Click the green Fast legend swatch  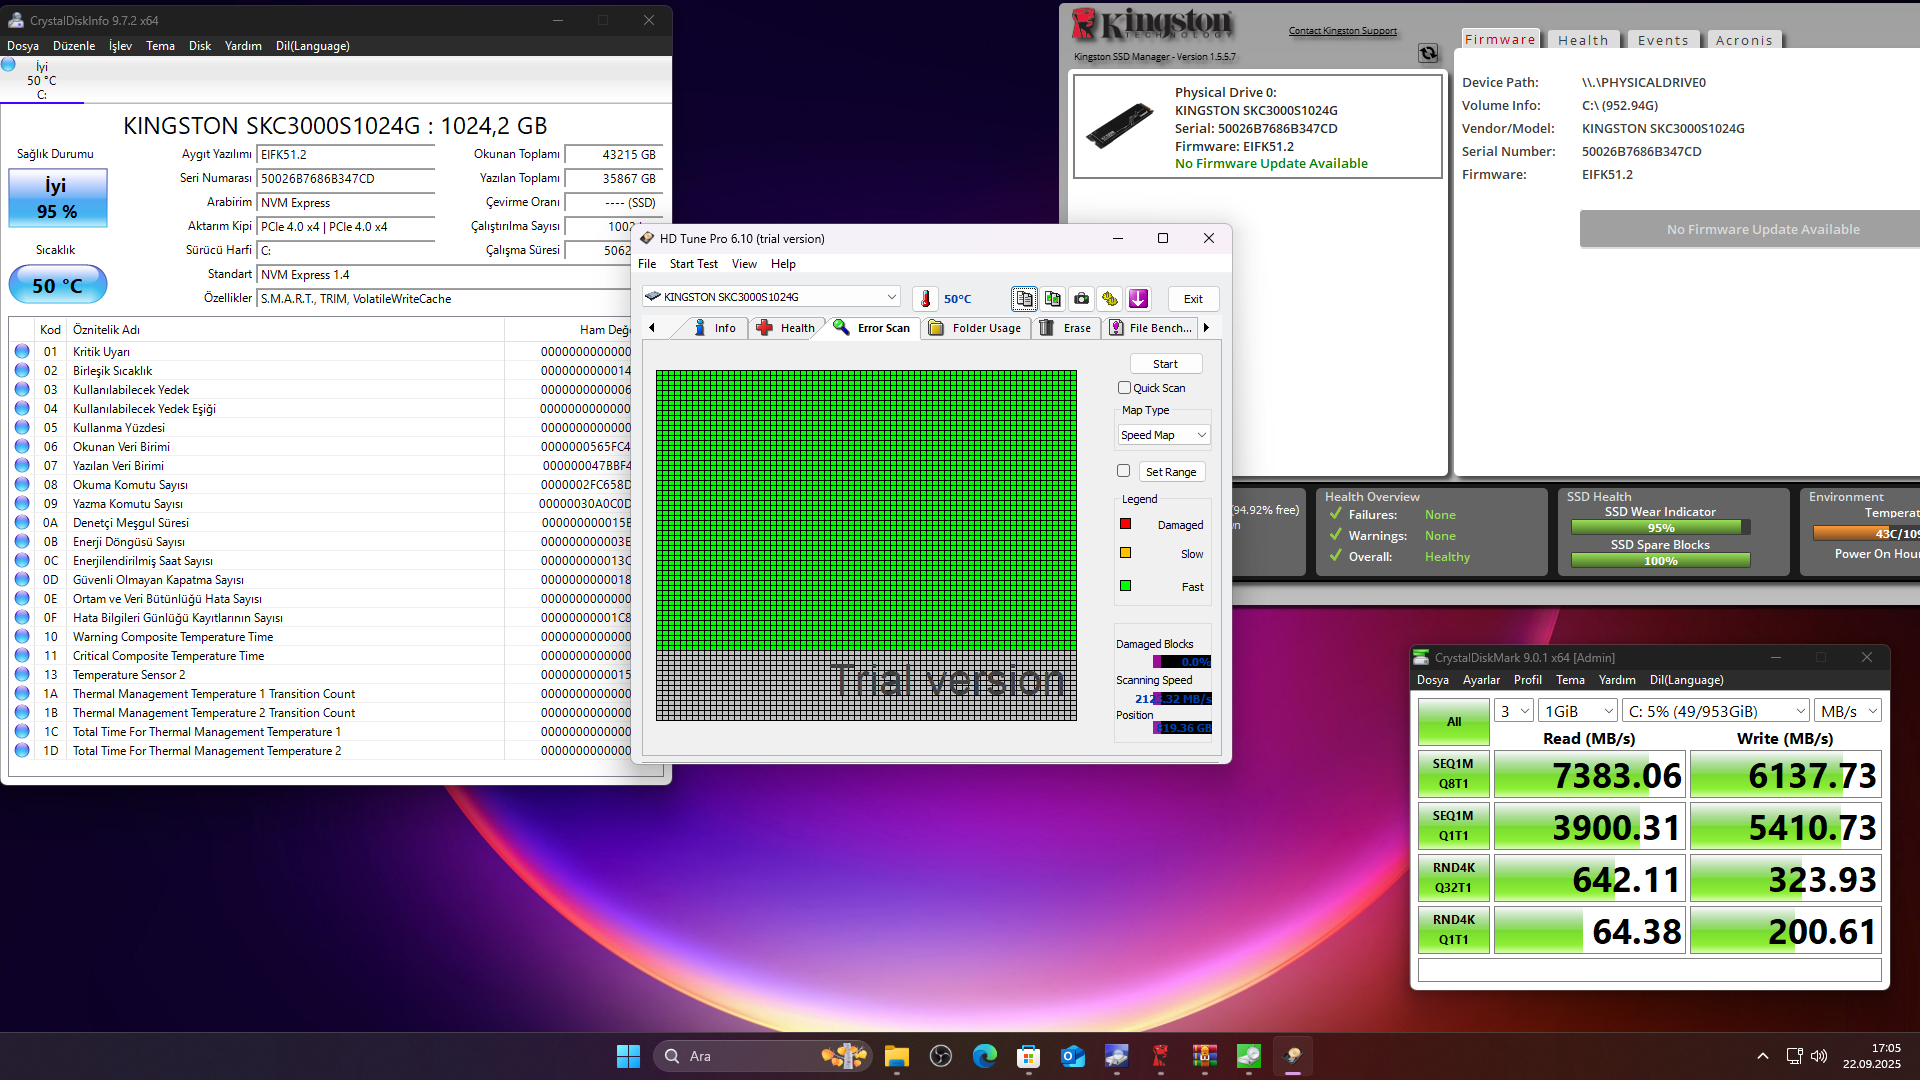point(1125,586)
